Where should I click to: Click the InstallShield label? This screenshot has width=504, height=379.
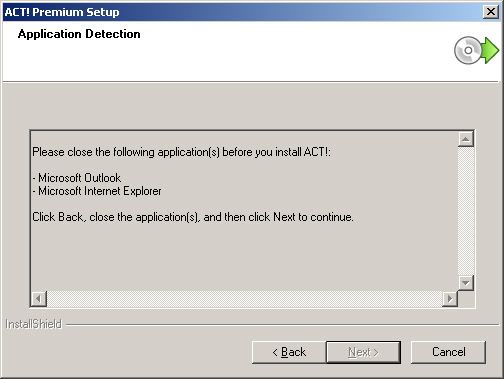tap(34, 324)
